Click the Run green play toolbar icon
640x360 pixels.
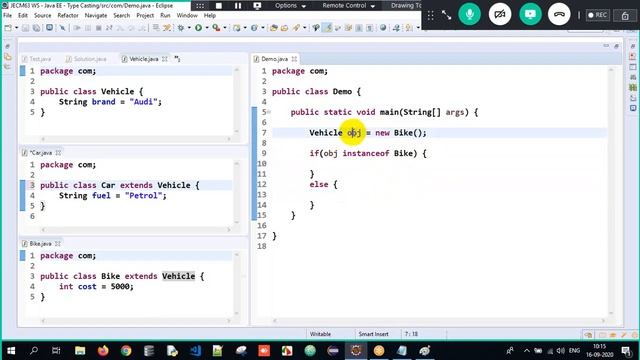(x=198, y=28)
